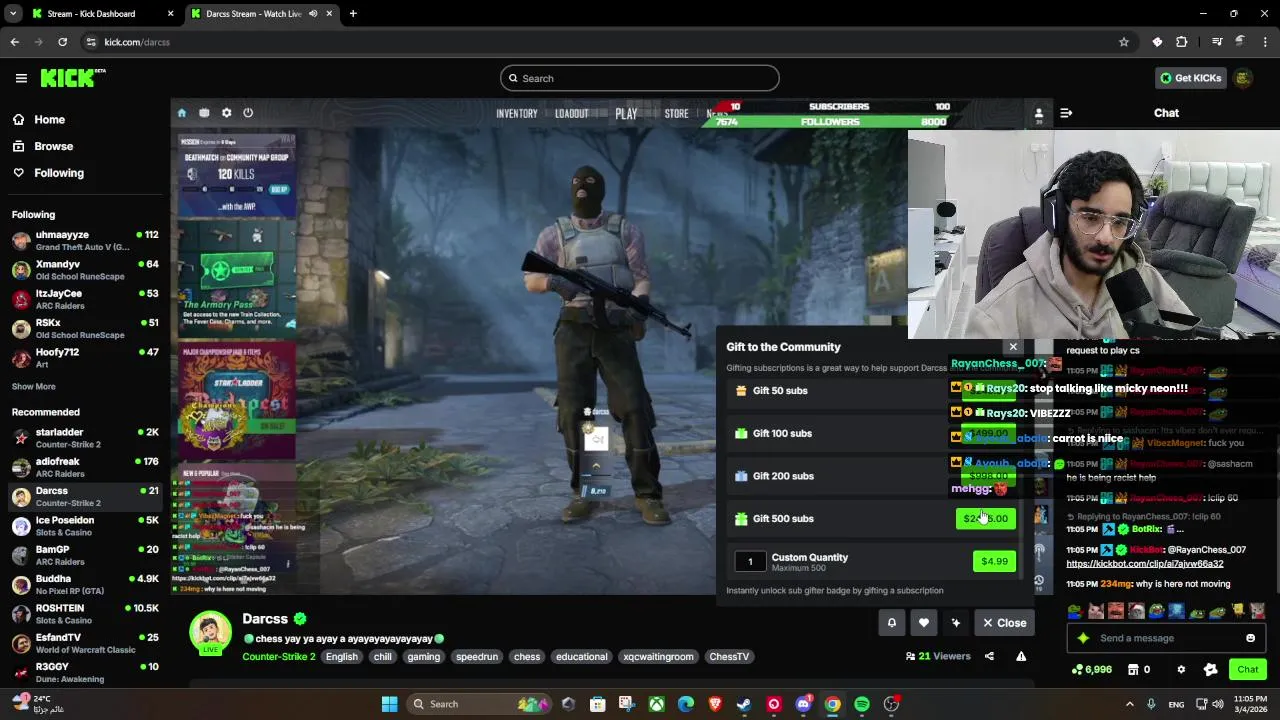Close the Gift to the Community dialog

[1013, 347]
